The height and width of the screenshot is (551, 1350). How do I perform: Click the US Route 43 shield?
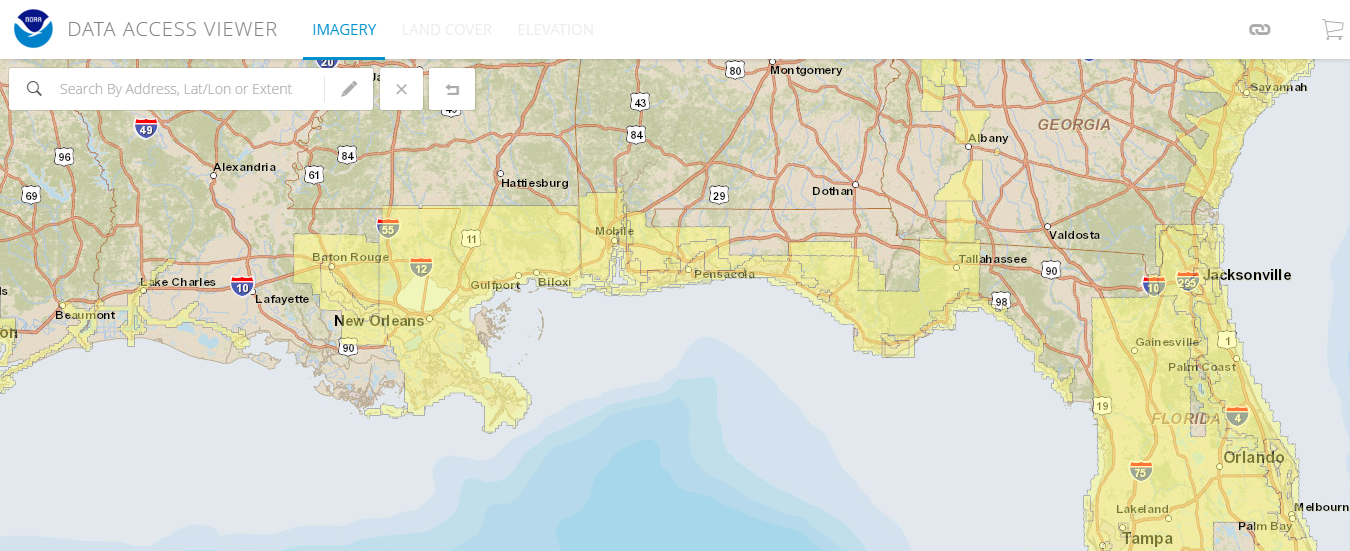click(640, 102)
